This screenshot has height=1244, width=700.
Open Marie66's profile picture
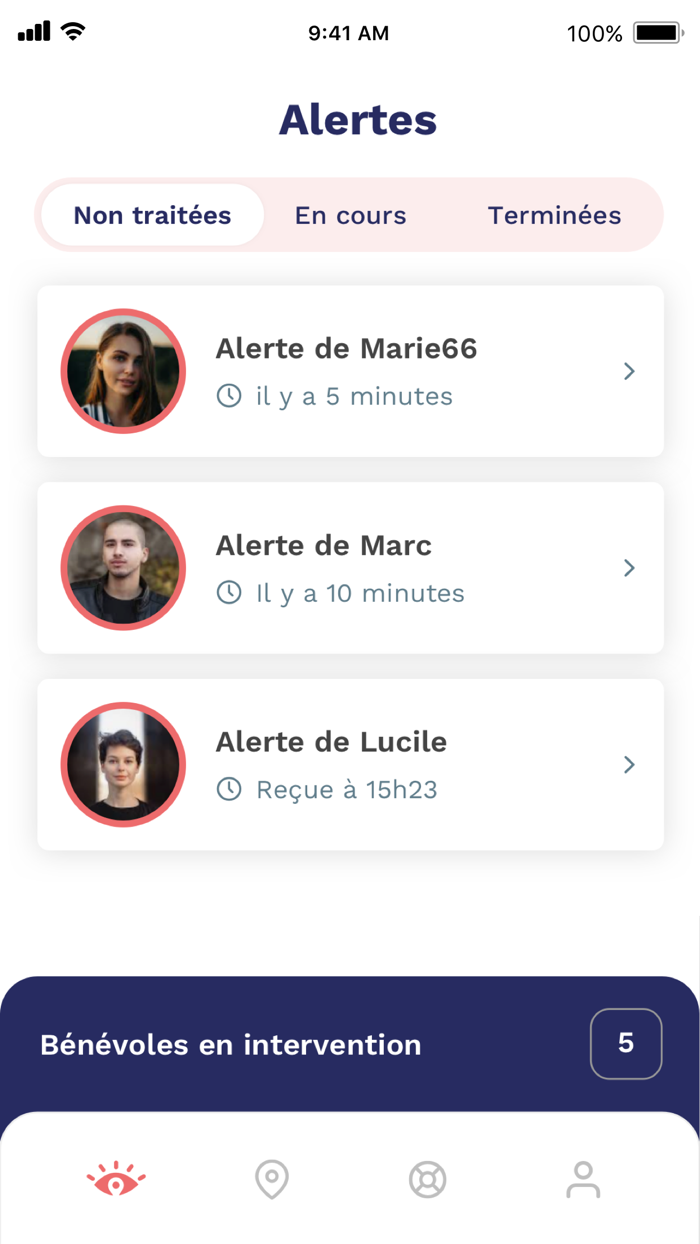point(123,371)
